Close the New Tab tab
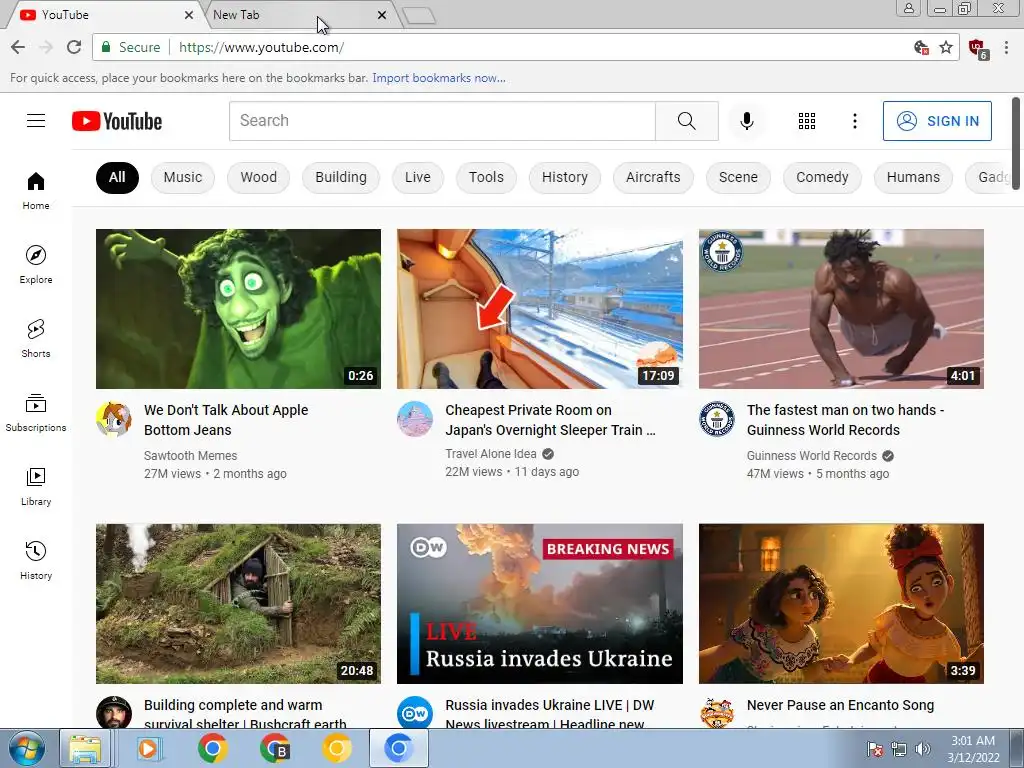This screenshot has height=768, width=1024. click(382, 14)
